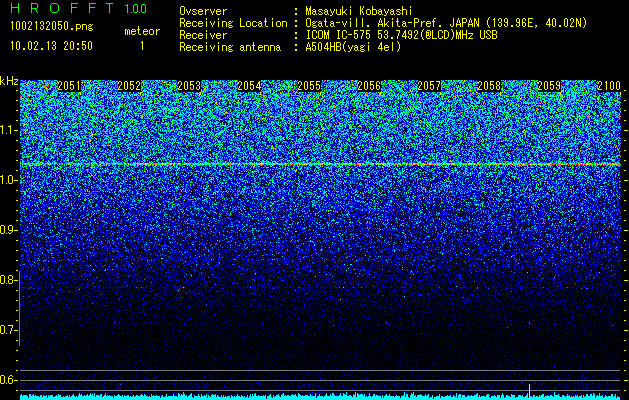Image resolution: width=629 pixels, height=400 pixels.
Task: Click the 0.8 kHz axis label
Action: (7, 280)
